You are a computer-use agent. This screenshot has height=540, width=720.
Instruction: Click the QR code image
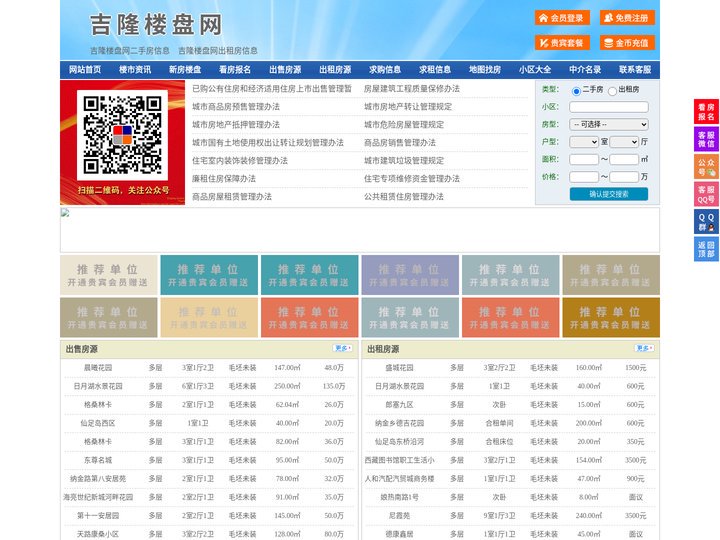(x=122, y=135)
